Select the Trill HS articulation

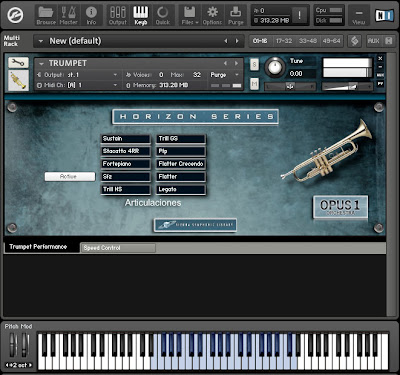(x=126, y=189)
